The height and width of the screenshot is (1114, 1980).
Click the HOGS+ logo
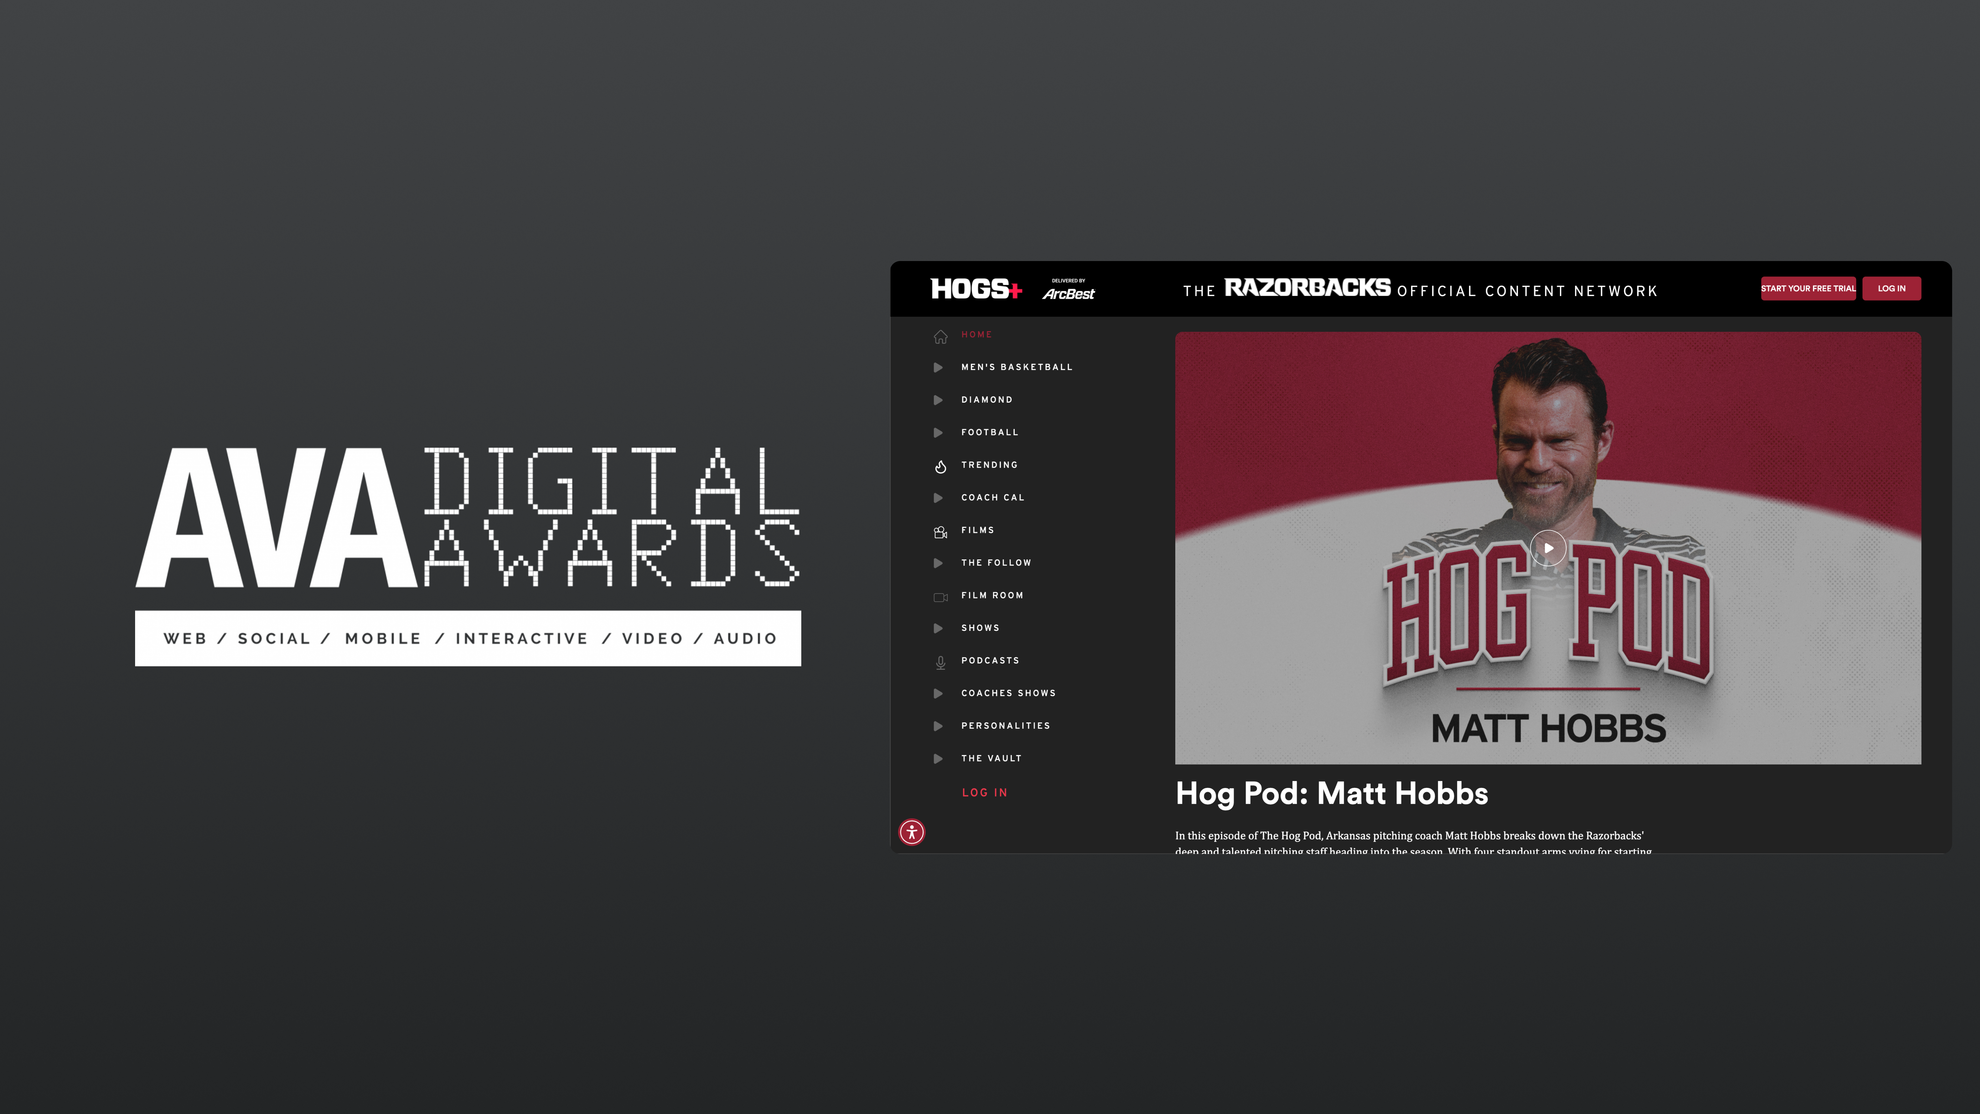point(976,289)
